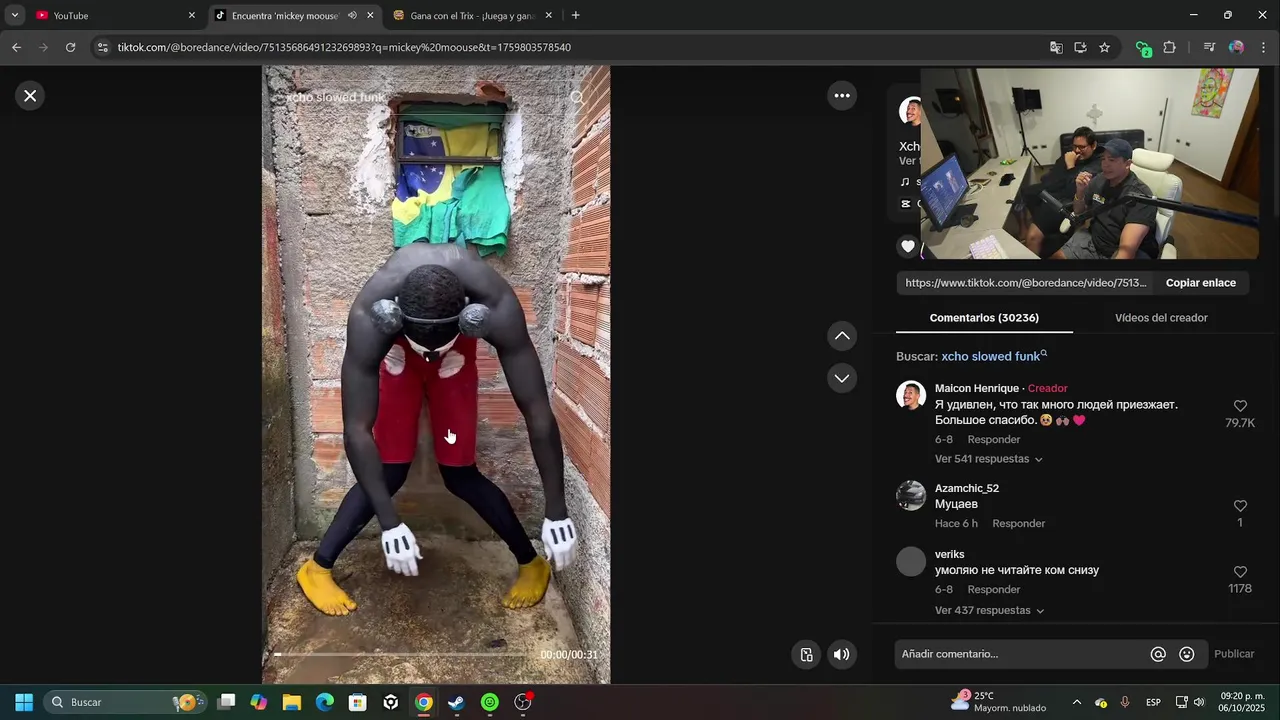Click the Añadir comentario input field
This screenshot has width=1280, height=720.
1020,654
